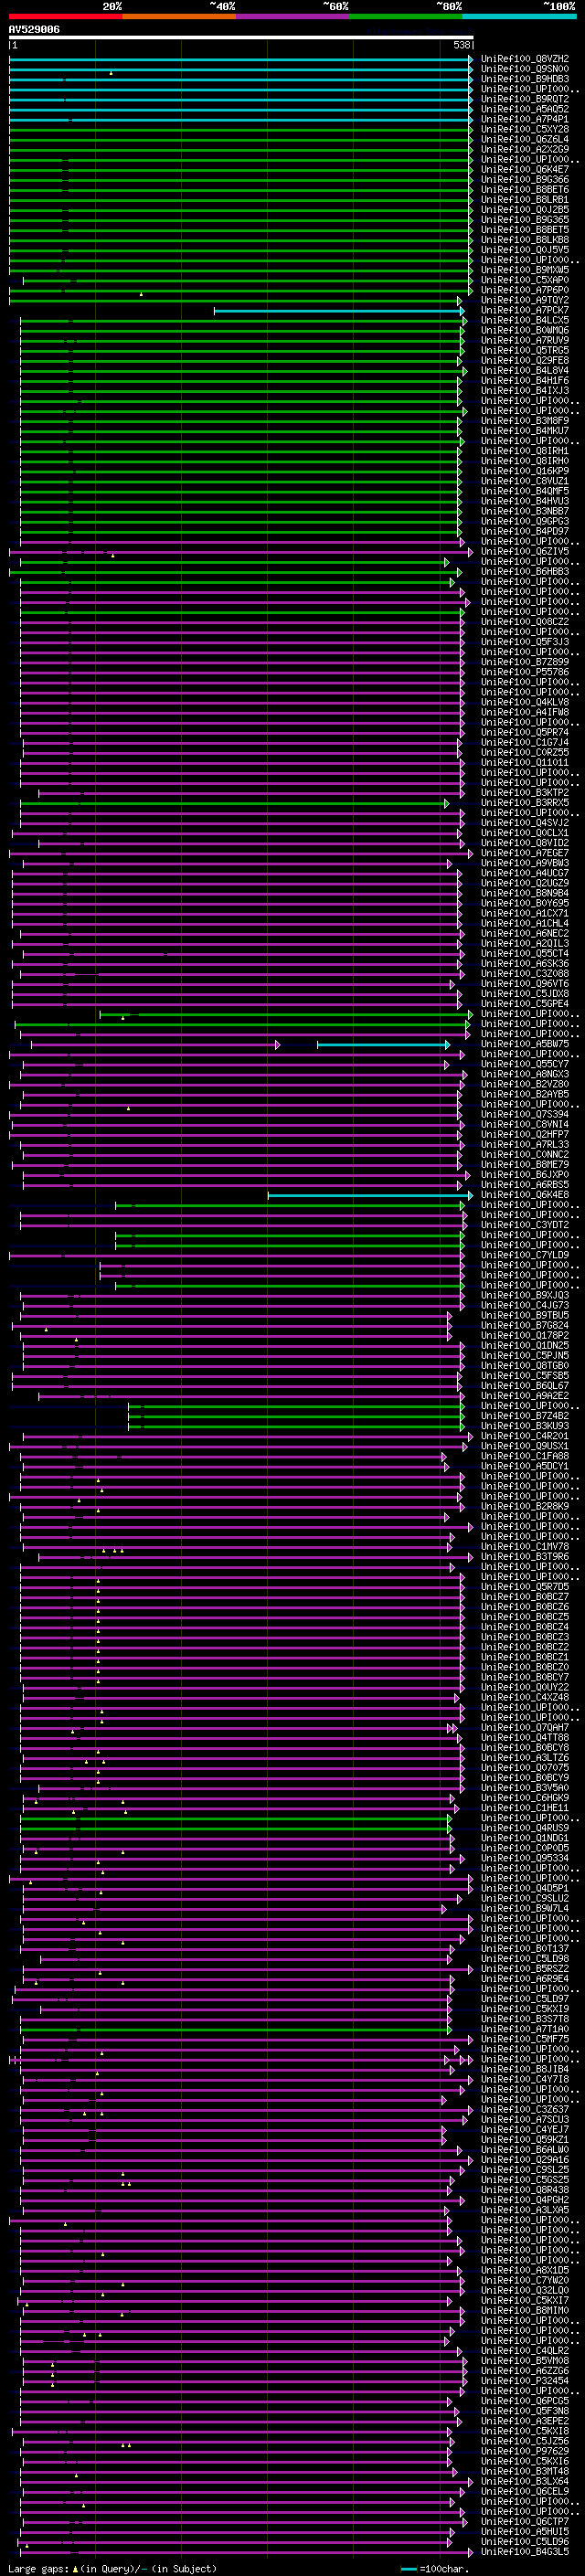Open the label UniRef100_P97629
Image resolution: width=585 pixels, height=2576 pixels.
[525, 2451]
